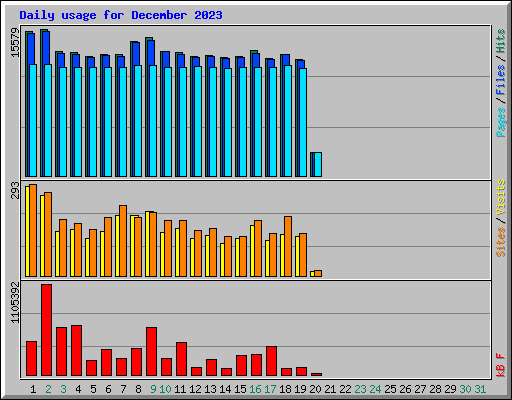This screenshot has height=400, width=512.
Task: Click the small orange visits bar for day 20
Action: tap(318, 273)
